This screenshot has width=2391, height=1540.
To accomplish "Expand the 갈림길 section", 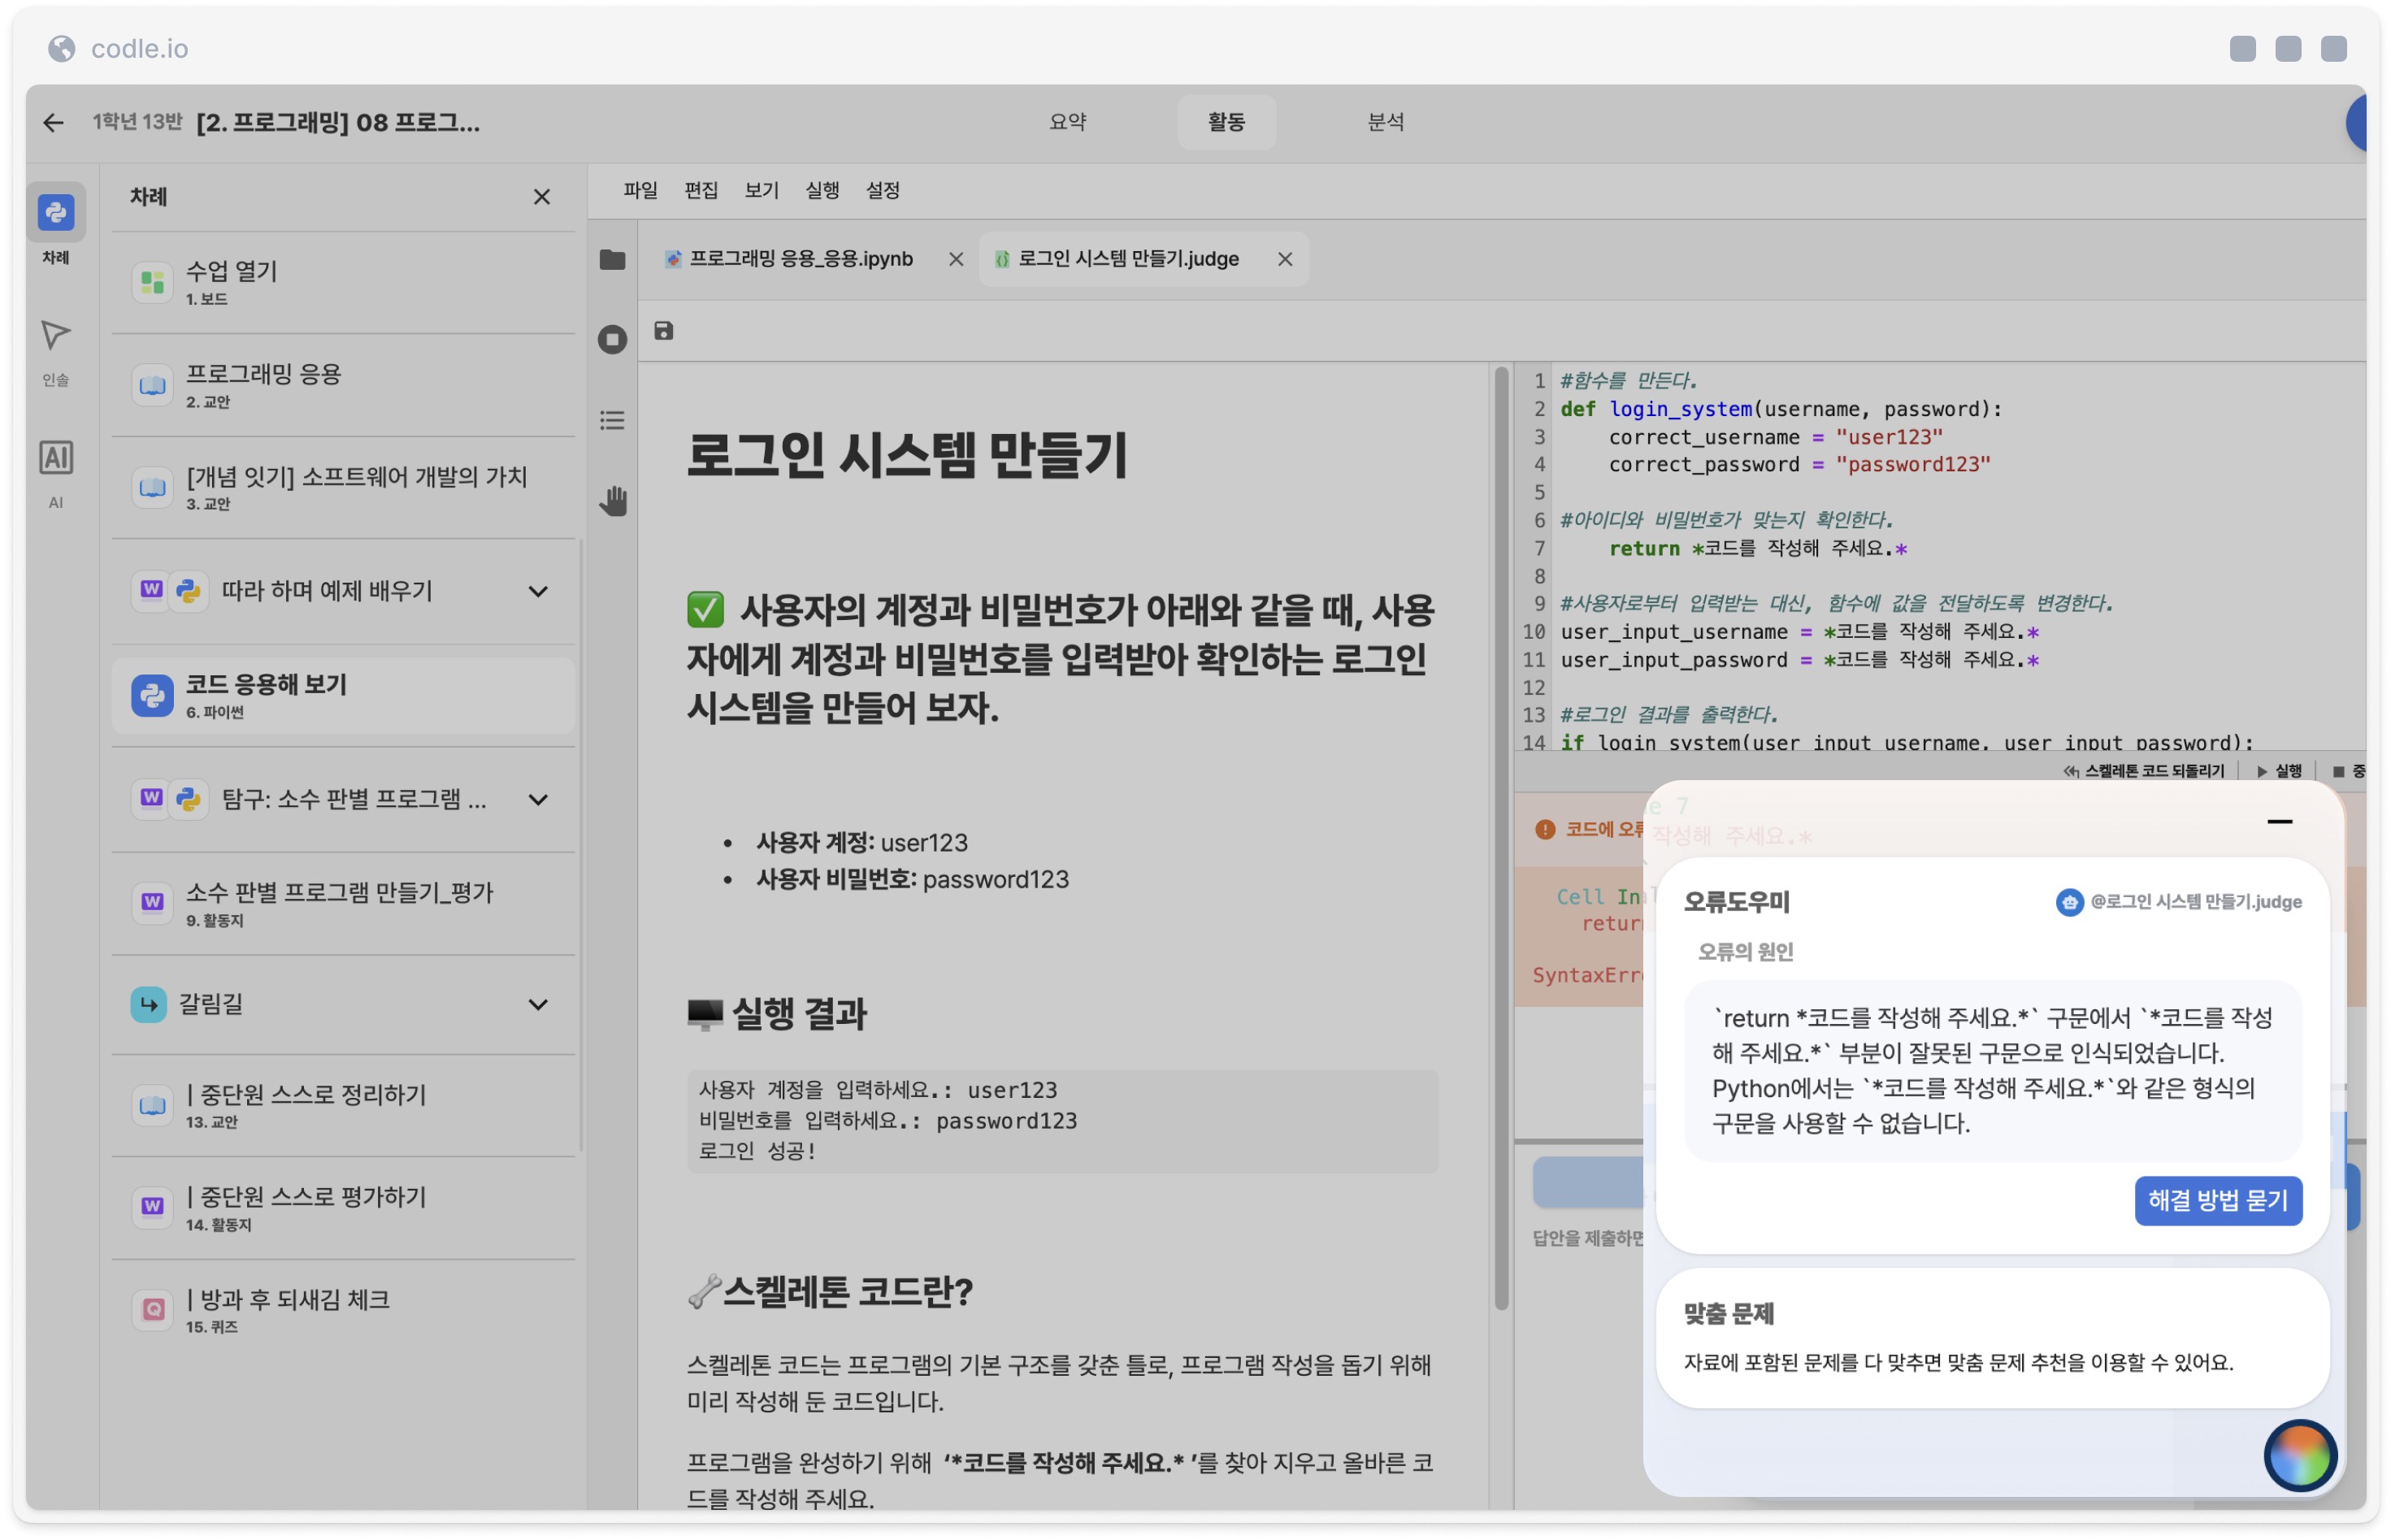I will point(538,1004).
